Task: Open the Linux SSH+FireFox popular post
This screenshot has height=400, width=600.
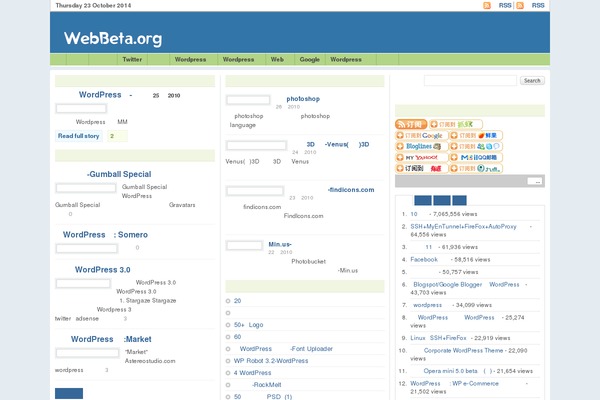Action: coord(438,338)
